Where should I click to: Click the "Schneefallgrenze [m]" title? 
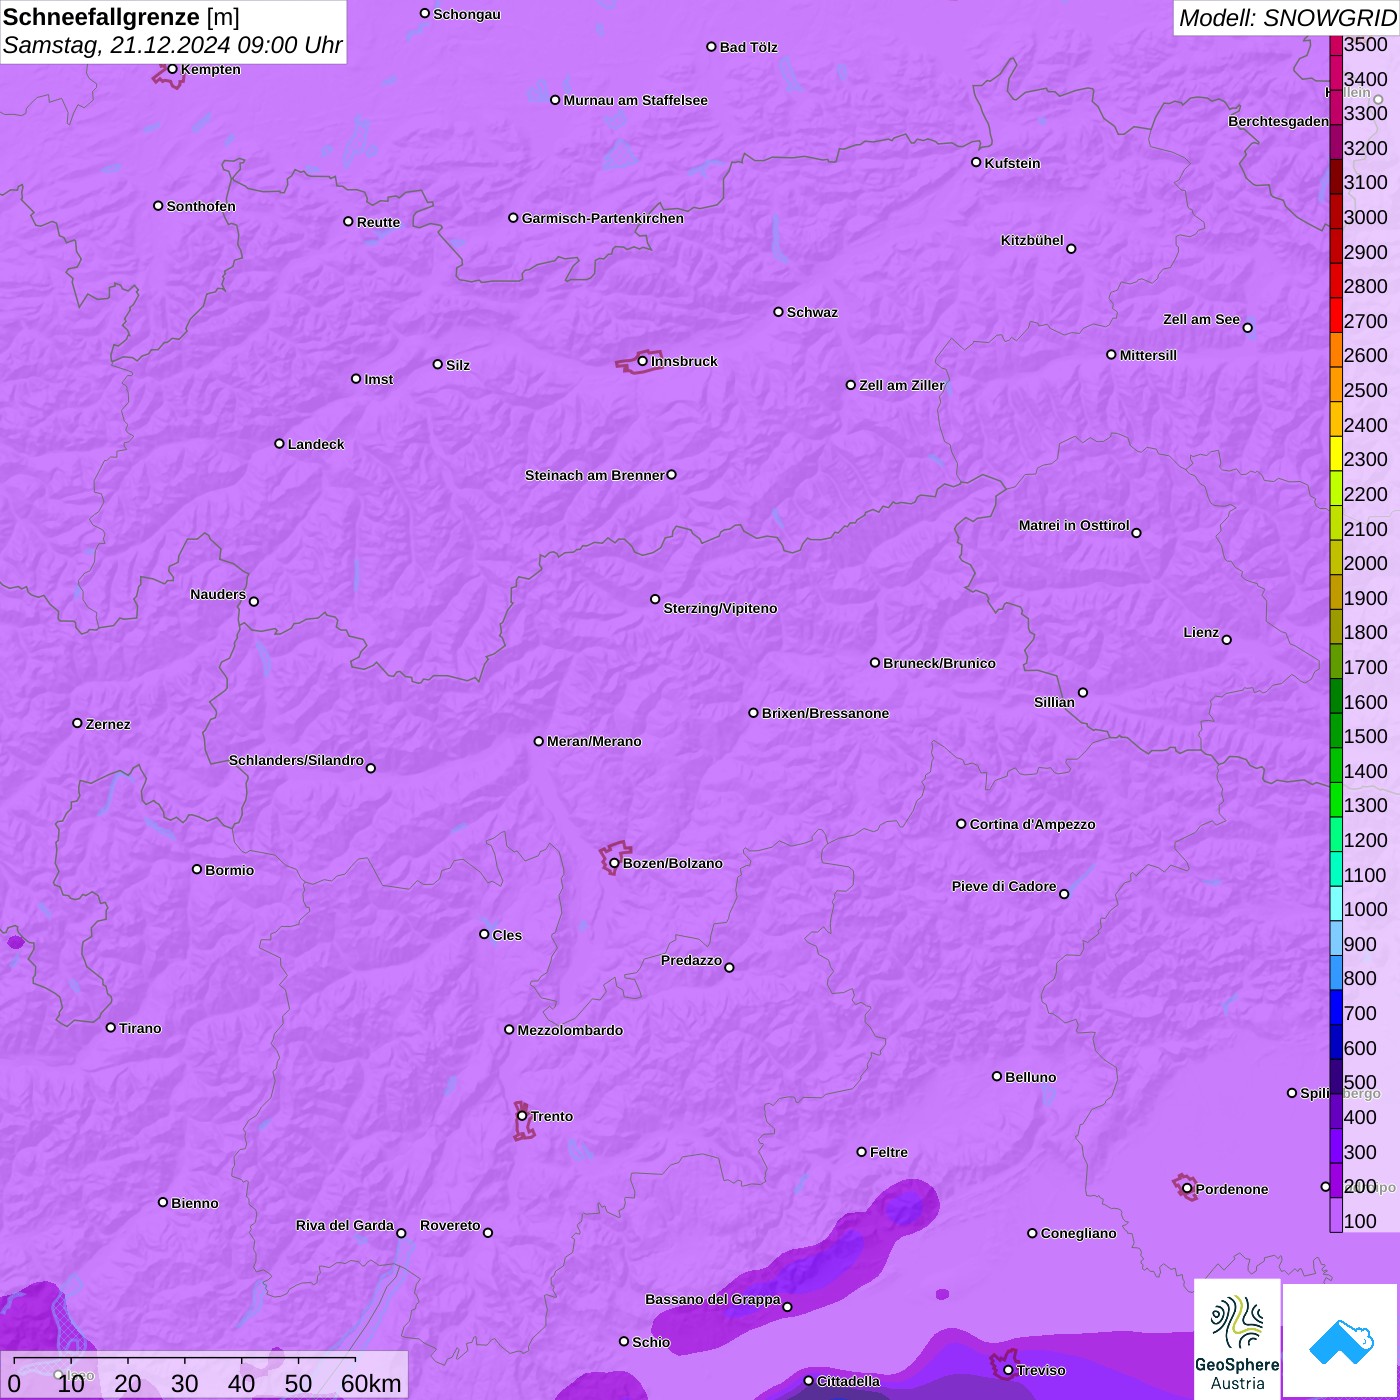coord(121,17)
